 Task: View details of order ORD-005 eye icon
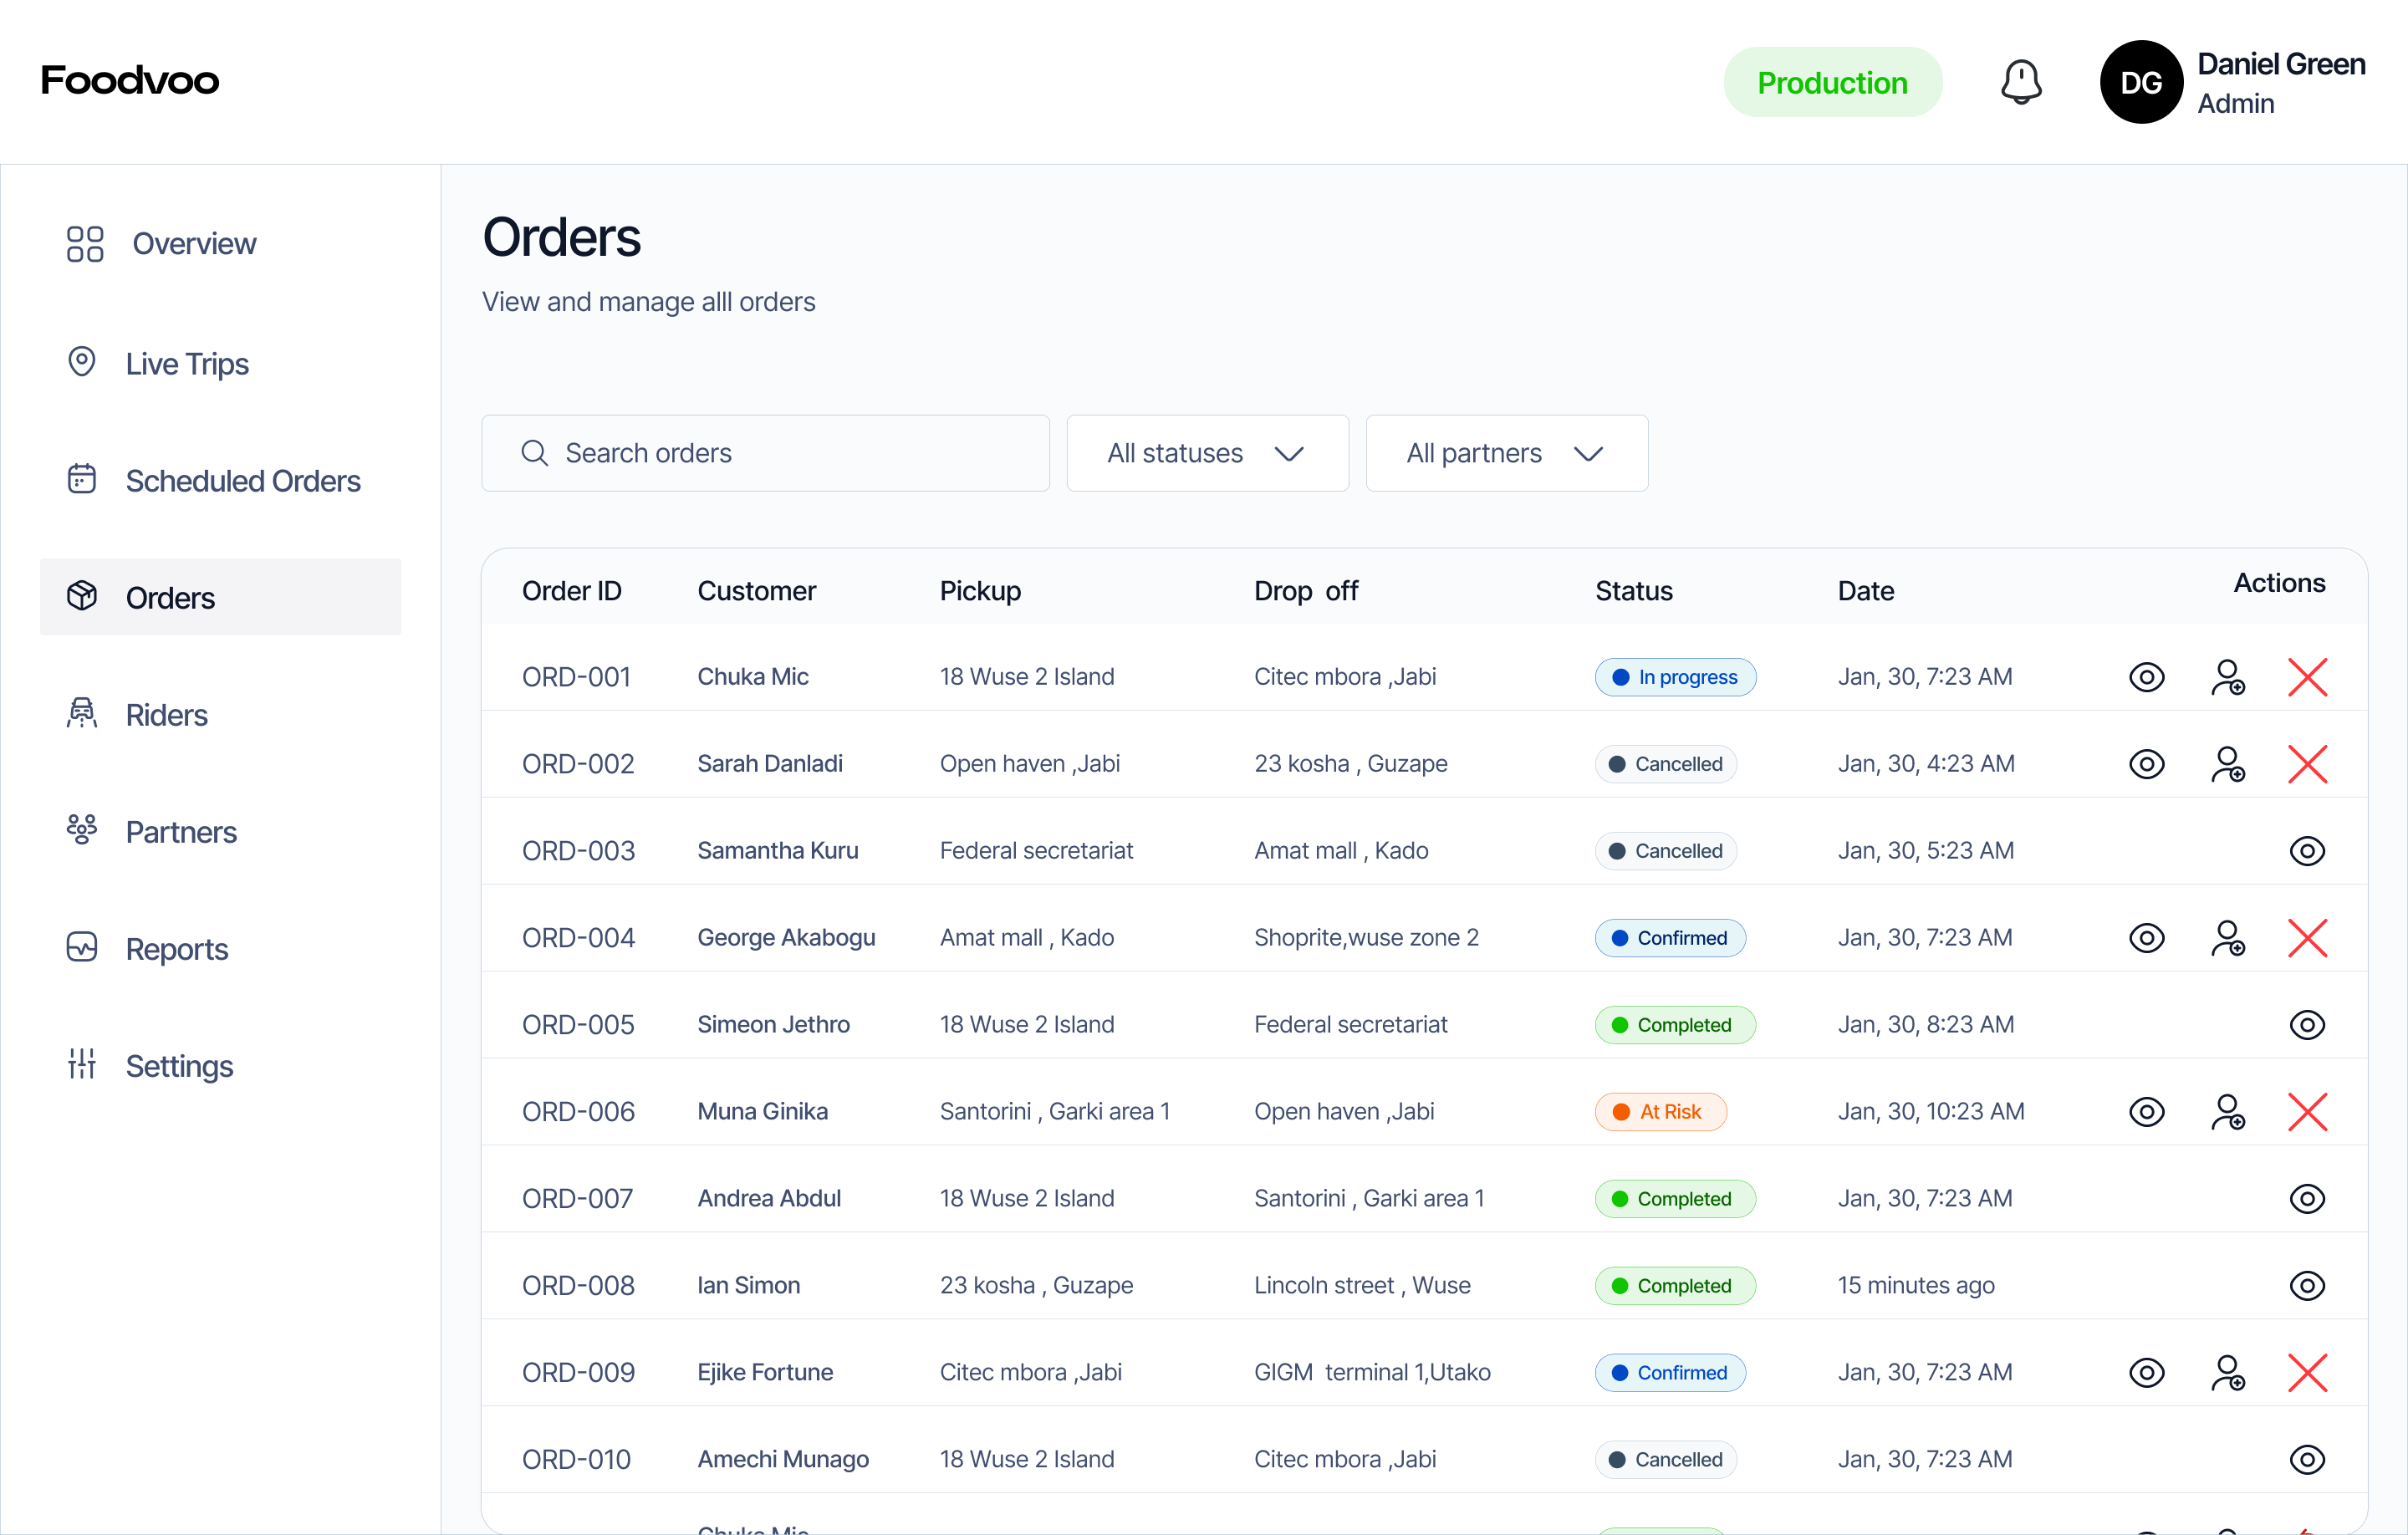pyautogui.click(x=2307, y=1025)
